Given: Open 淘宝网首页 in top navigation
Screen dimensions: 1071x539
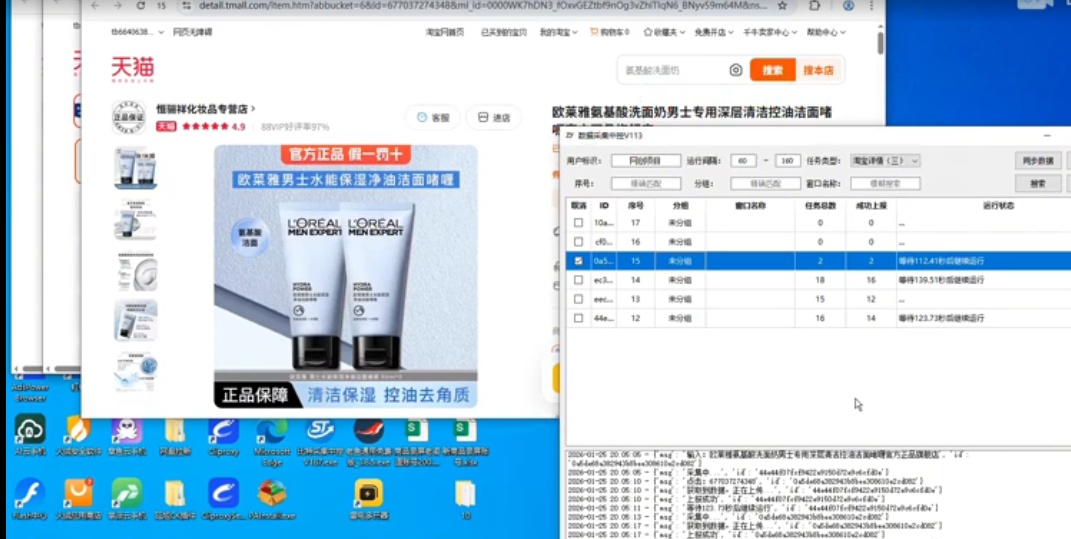Looking at the screenshot, I should tap(445, 32).
